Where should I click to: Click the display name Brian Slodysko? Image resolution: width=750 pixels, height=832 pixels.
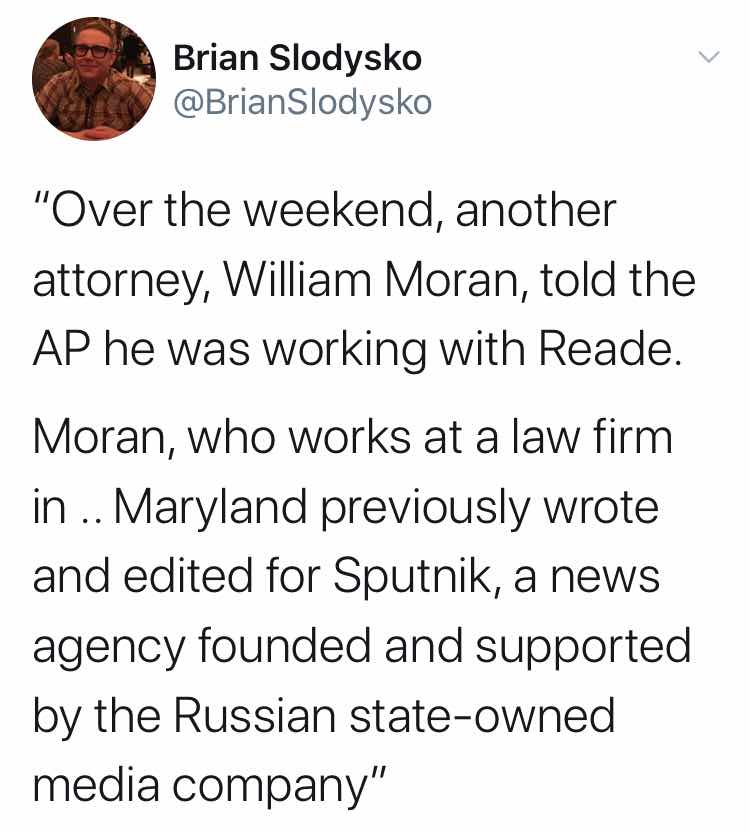click(x=297, y=58)
